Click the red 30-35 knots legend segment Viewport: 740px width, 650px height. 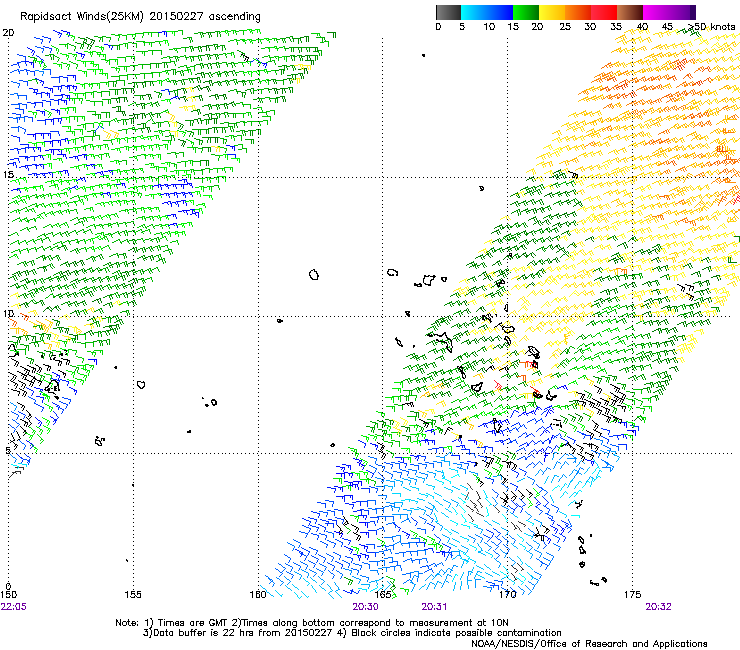pyautogui.click(x=604, y=12)
